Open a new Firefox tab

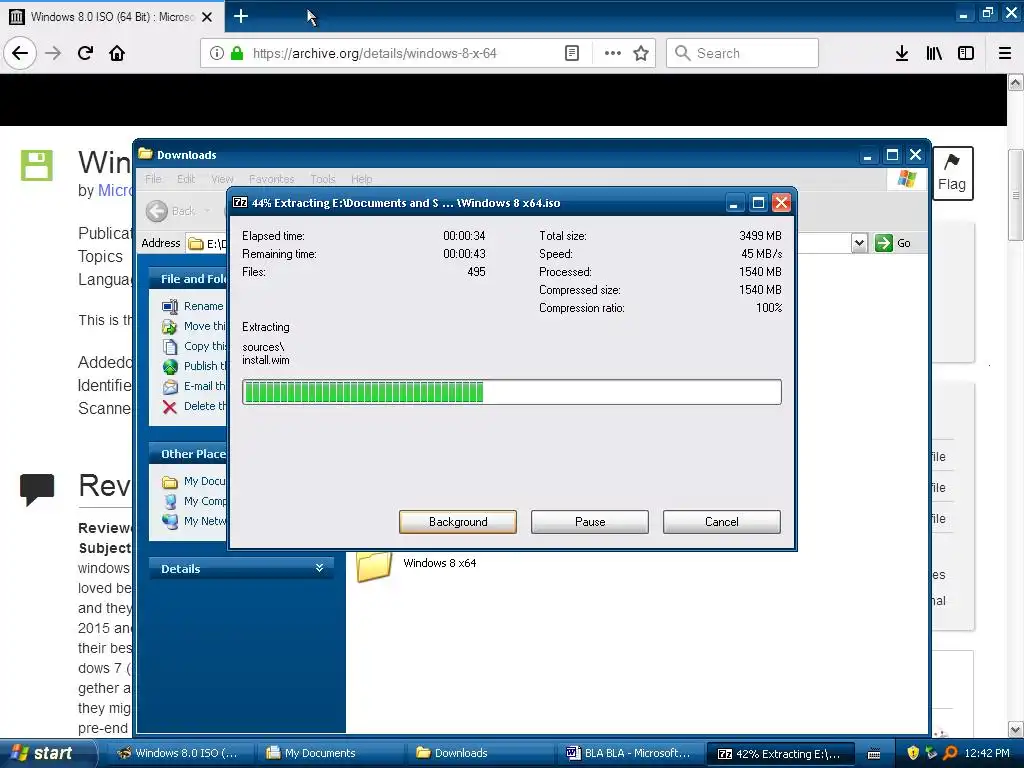pyautogui.click(x=241, y=16)
